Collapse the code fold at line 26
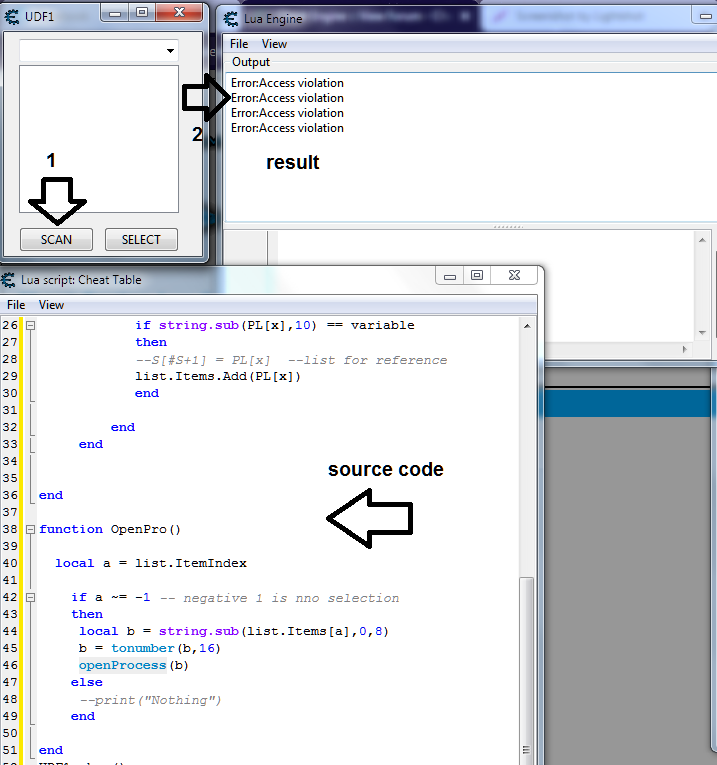This screenshot has height=765, width=717. click(x=30, y=325)
